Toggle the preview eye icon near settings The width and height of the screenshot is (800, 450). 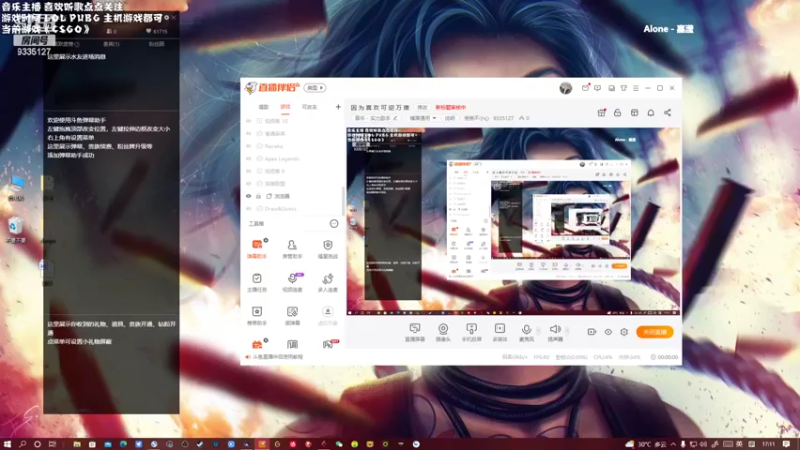coord(608,332)
